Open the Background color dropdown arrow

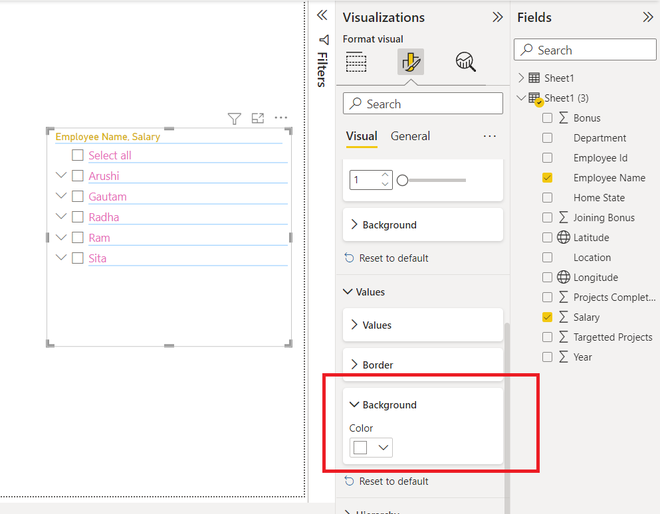pyautogui.click(x=383, y=447)
